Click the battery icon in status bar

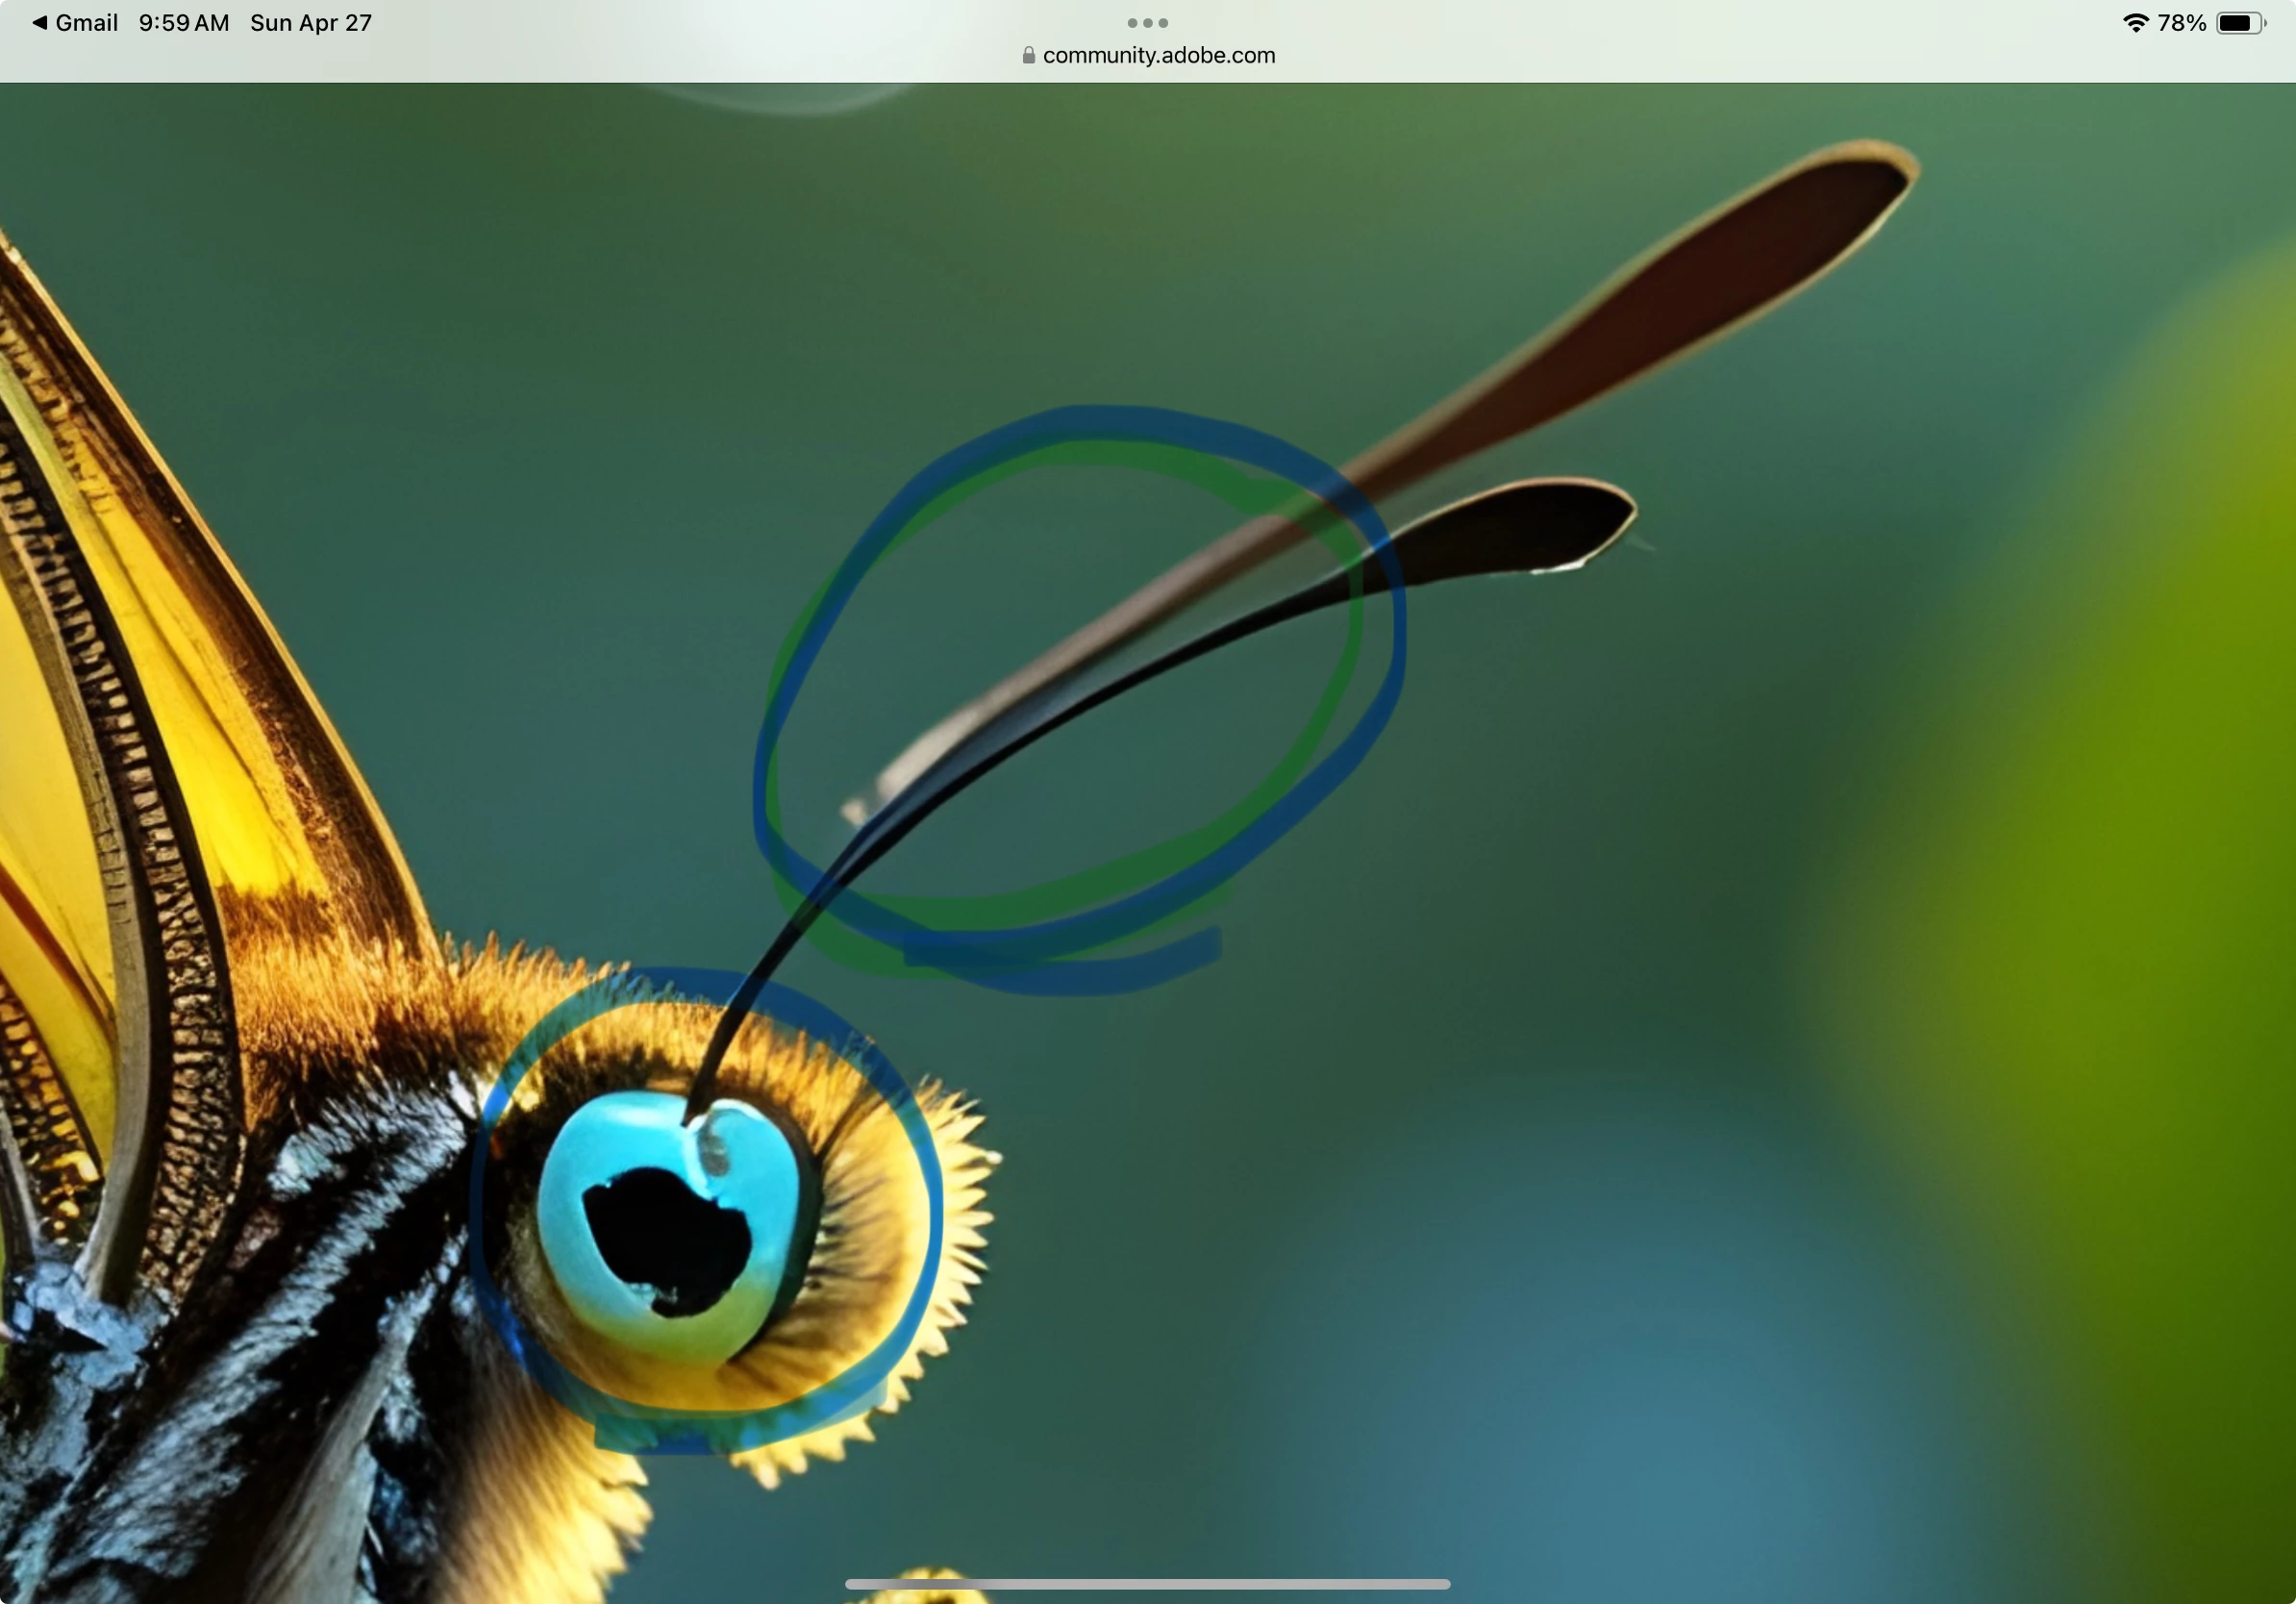click(2240, 22)
